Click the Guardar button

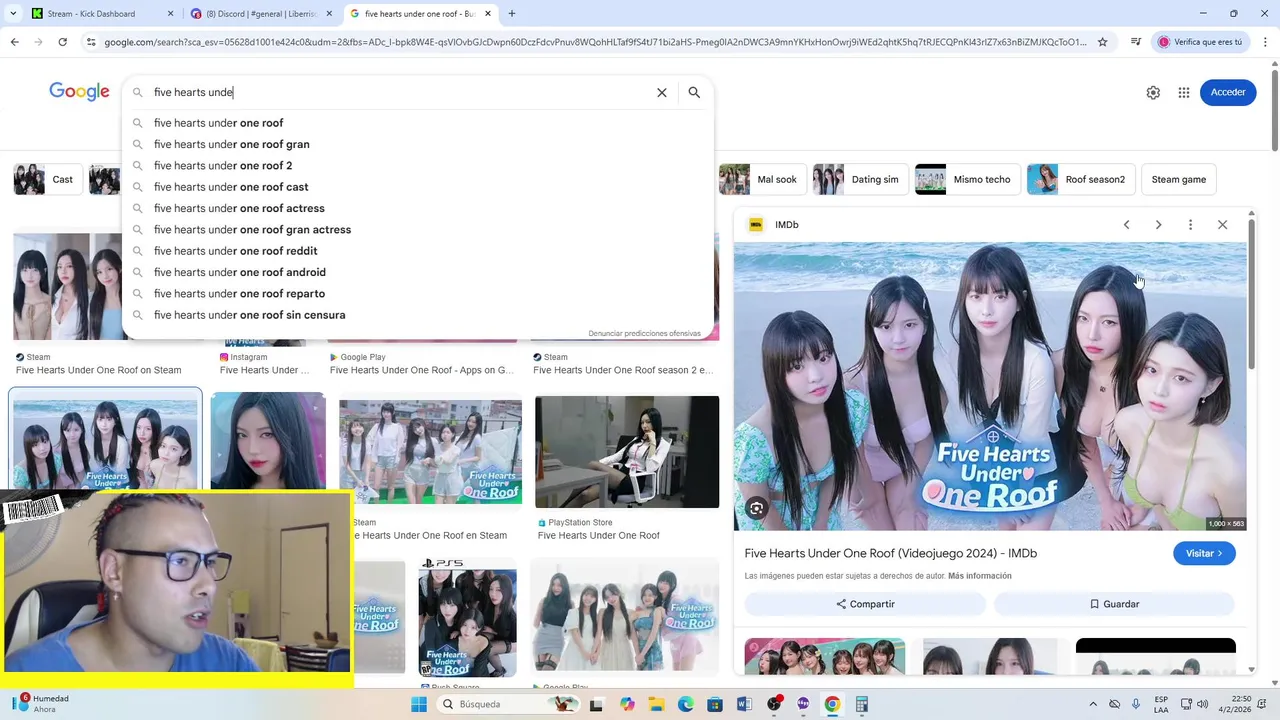tap(1114, 604)
